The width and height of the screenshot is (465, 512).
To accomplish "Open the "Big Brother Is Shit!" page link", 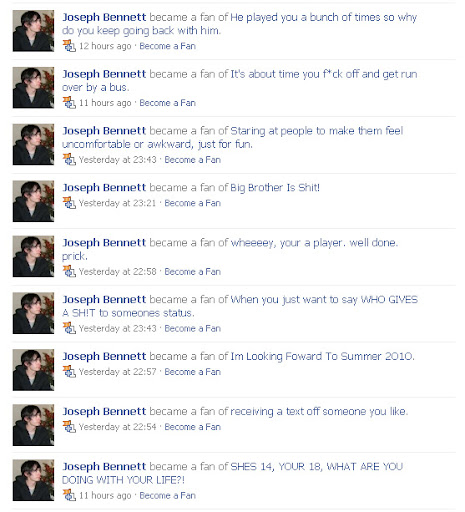I will (x=275, y=188).
